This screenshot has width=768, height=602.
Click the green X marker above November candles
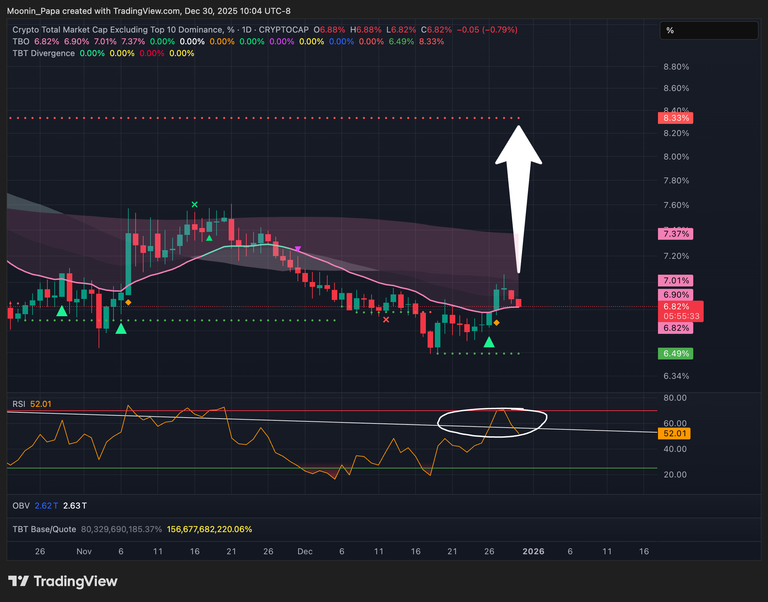click(195, 205)
